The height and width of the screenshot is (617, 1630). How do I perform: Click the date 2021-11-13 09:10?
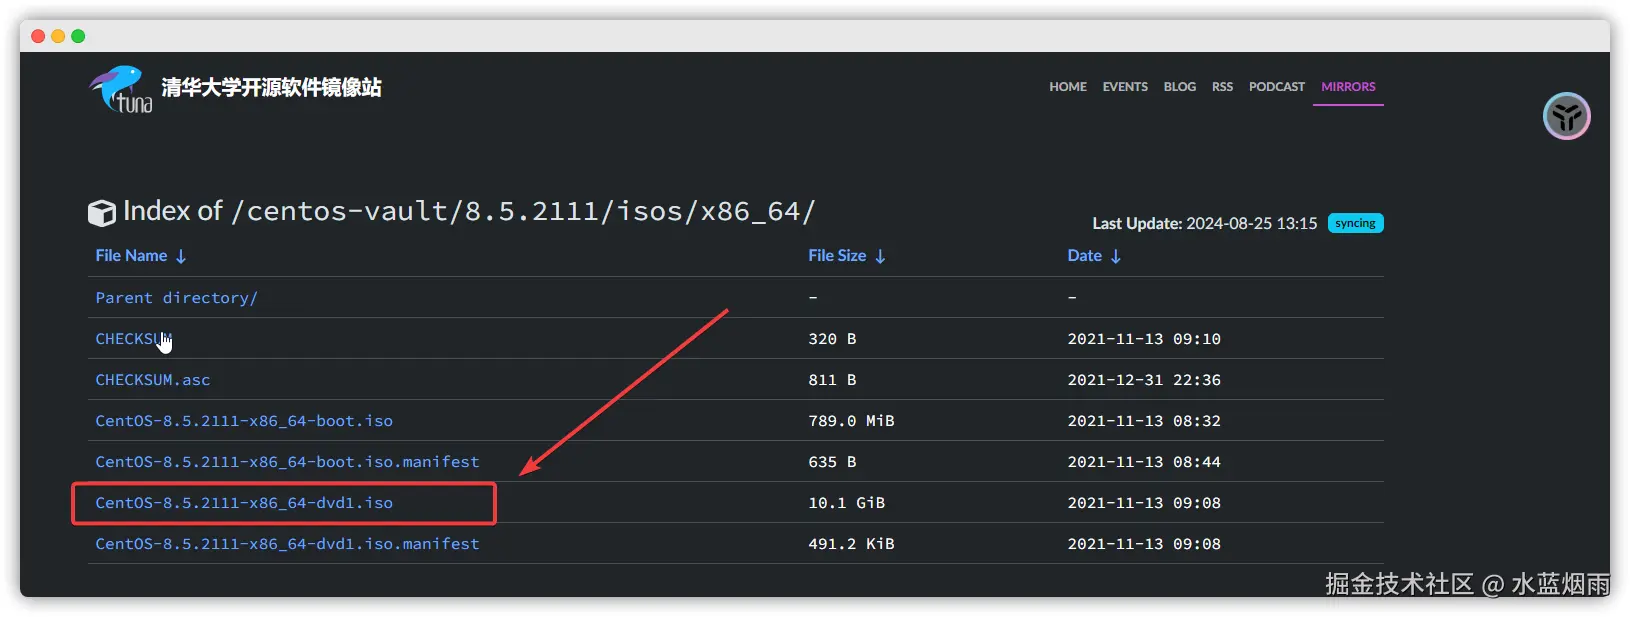click(1144, 339)
